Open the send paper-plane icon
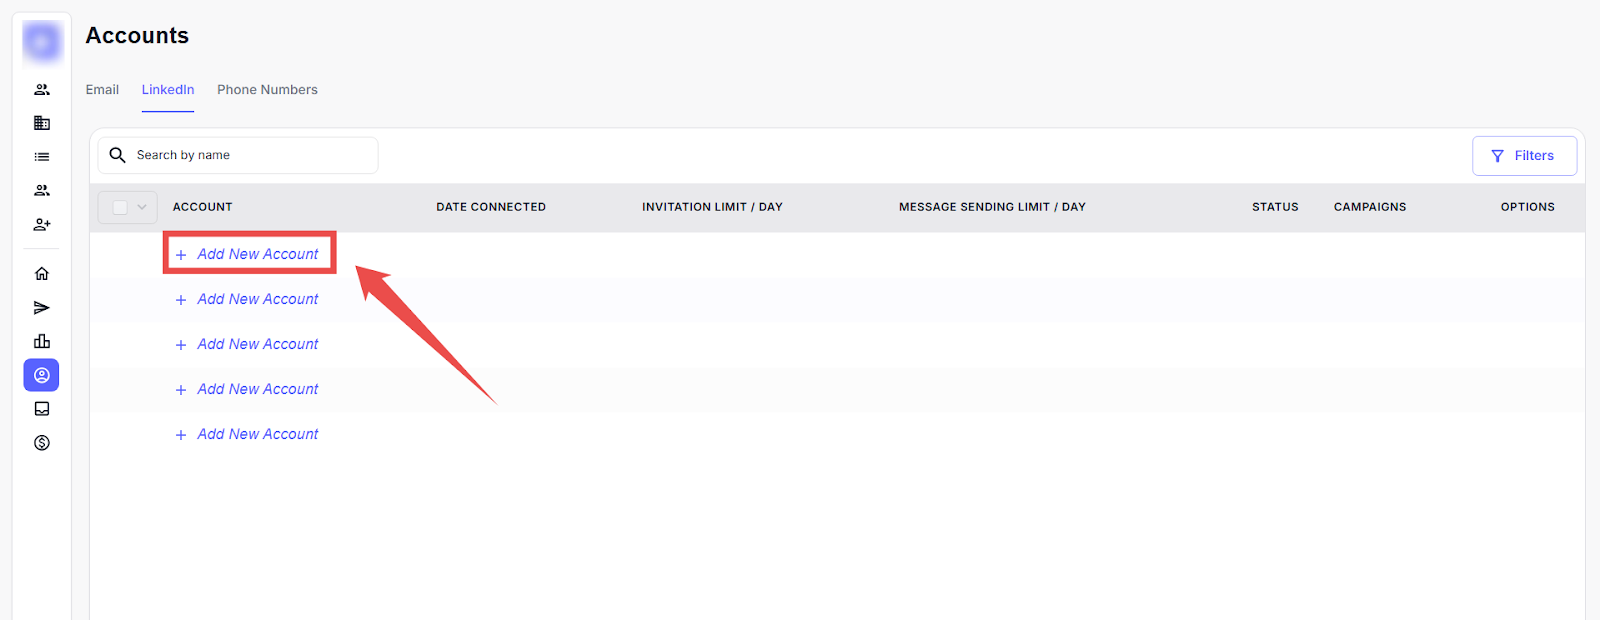 [x=42, y=308]
